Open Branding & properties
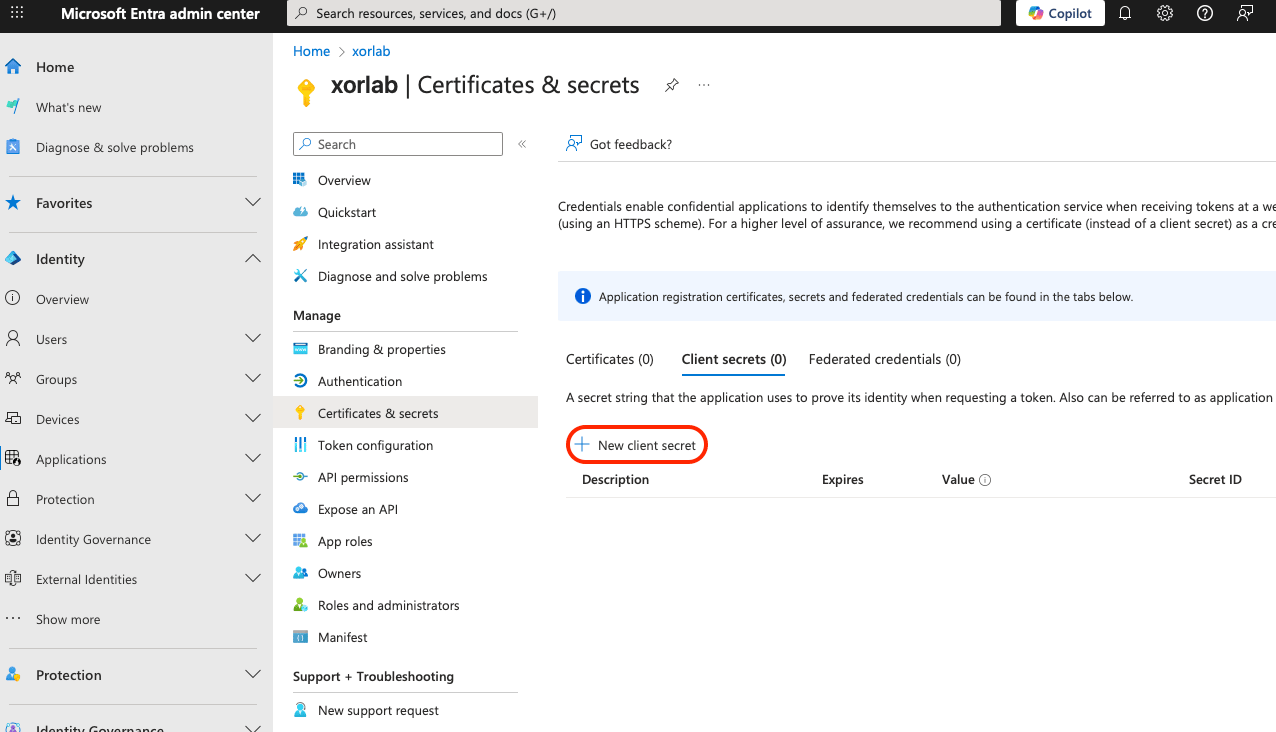Viewport: 1276px width, 732px height. click(x=382, y=349)
